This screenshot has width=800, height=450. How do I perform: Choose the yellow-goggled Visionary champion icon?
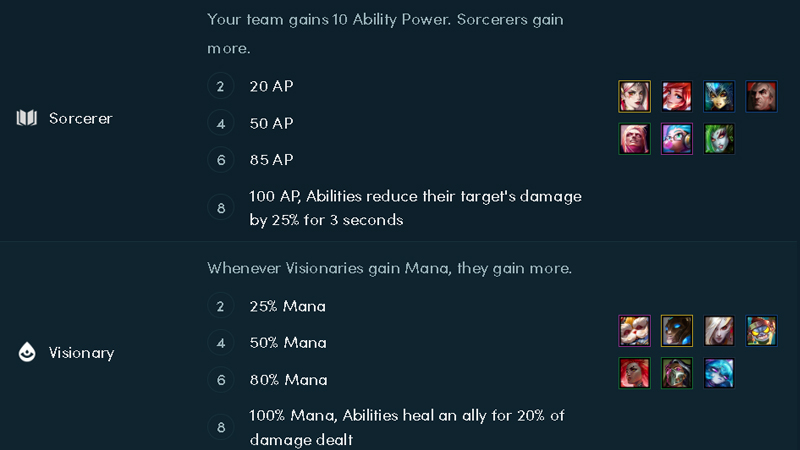(x=761, y=331)
